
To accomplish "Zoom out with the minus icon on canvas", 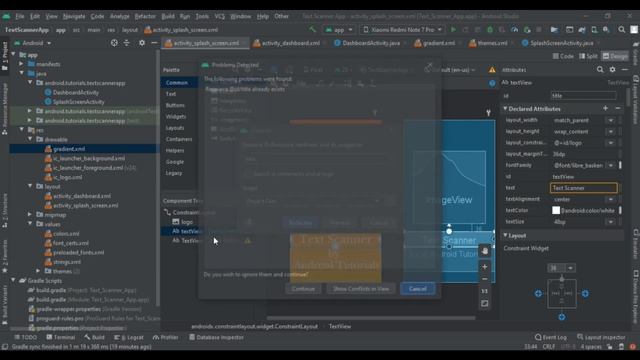I will tap(484, 279).
